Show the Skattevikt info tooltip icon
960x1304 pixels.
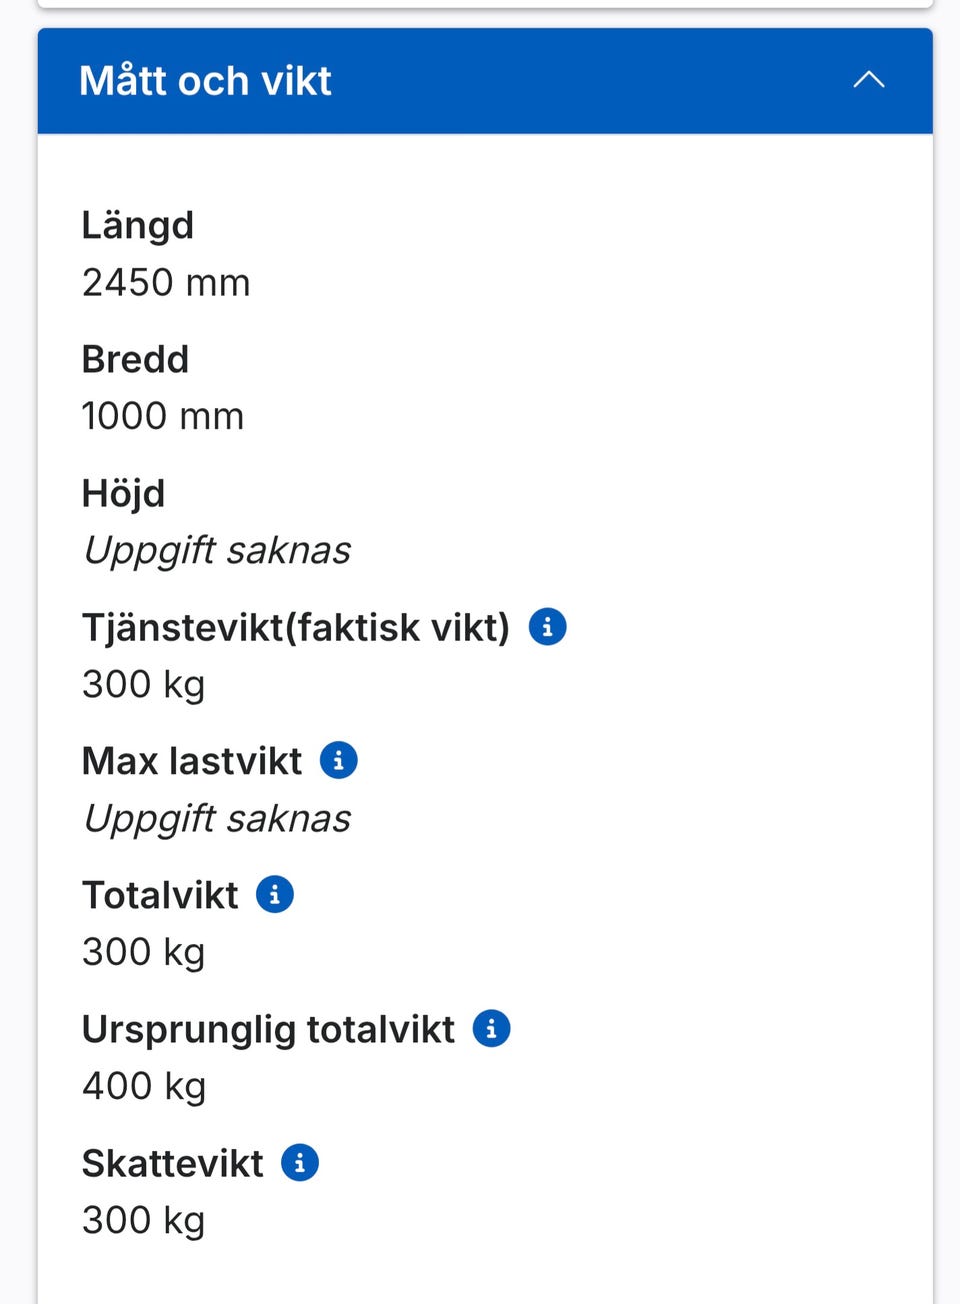pos(300,1163)
